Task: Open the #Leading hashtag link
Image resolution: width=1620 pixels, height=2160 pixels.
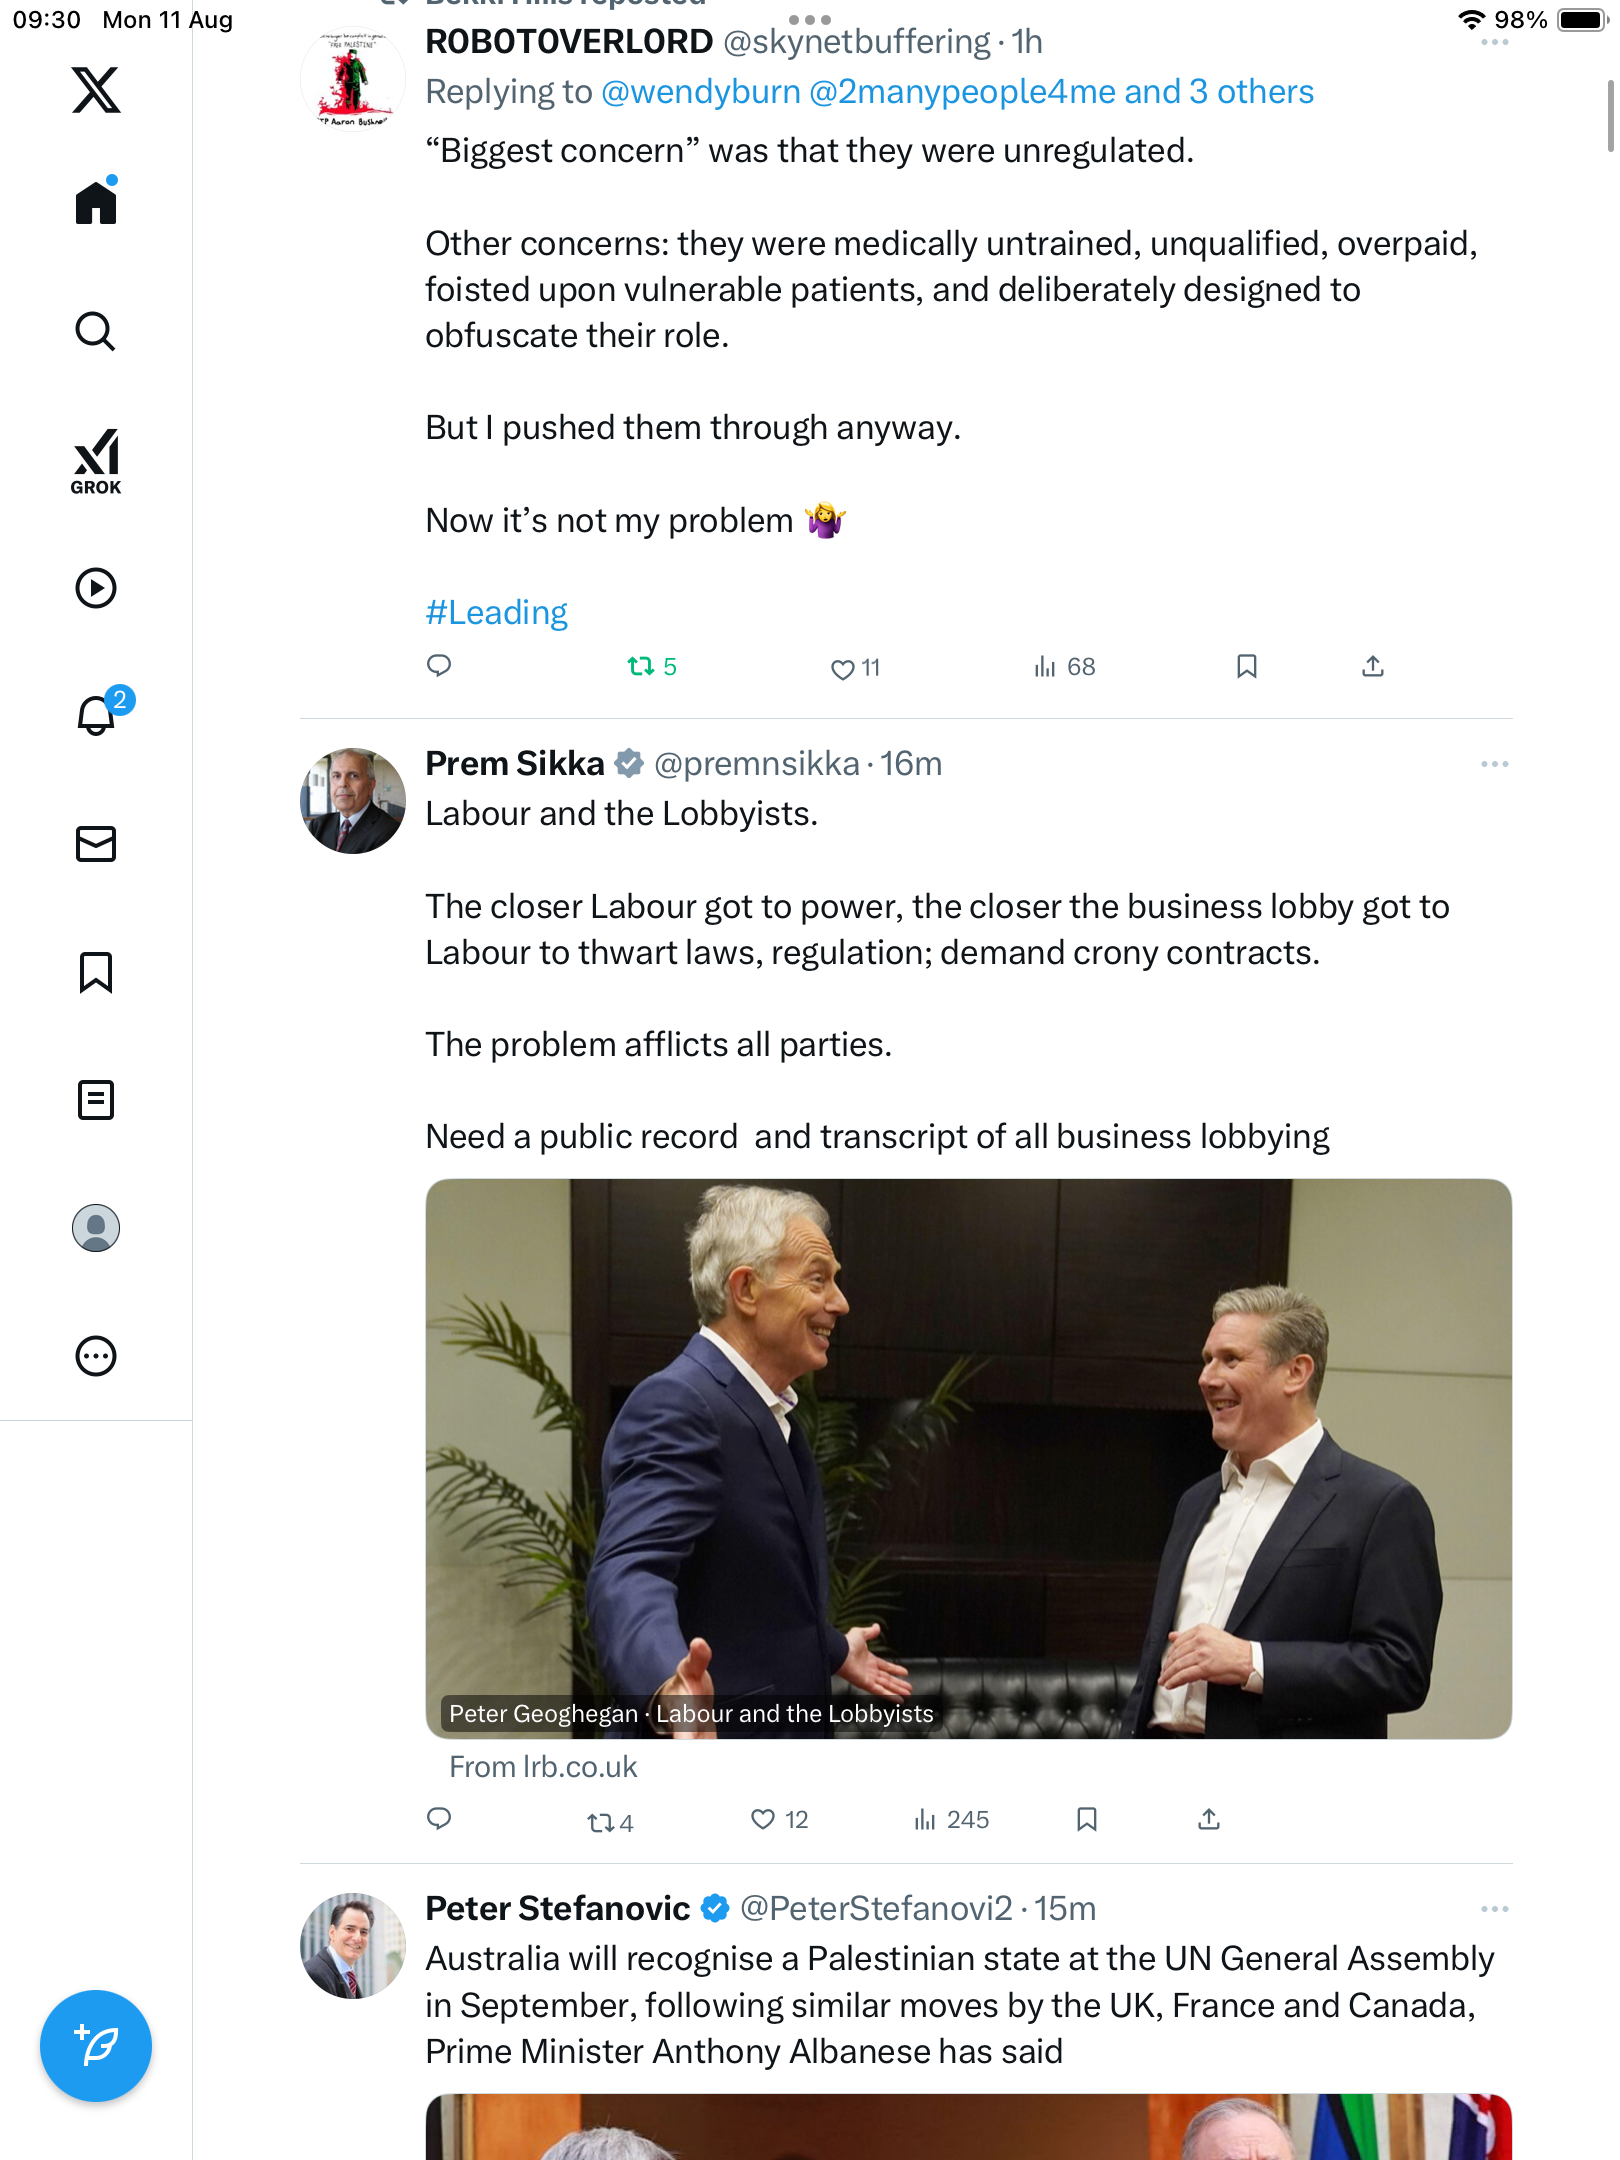Action: [x=496, y=612]
